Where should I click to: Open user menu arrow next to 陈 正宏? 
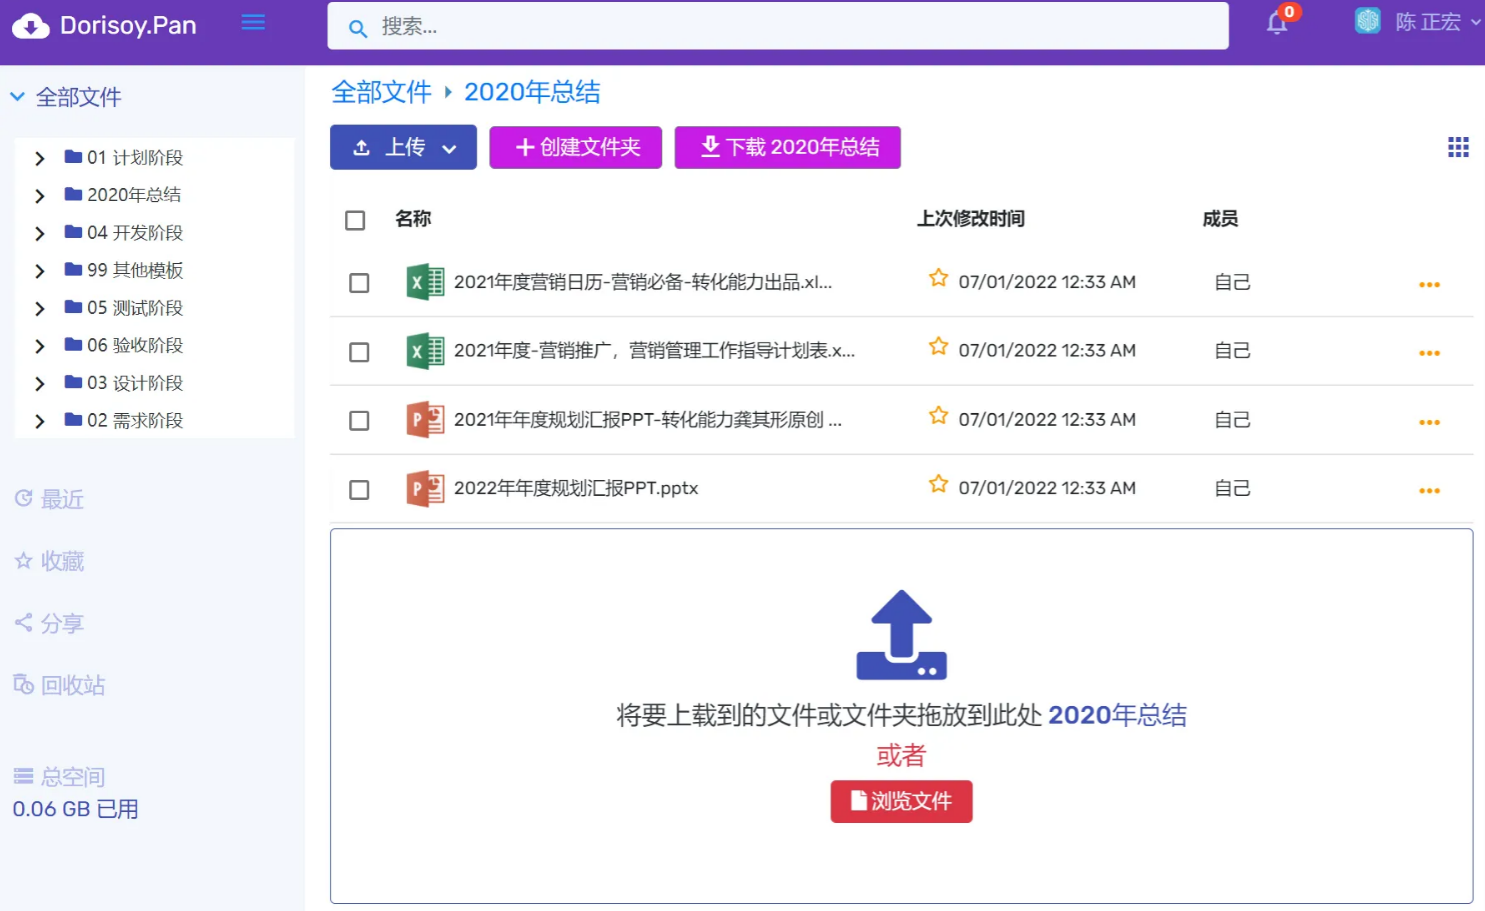tap(1476, 21)
